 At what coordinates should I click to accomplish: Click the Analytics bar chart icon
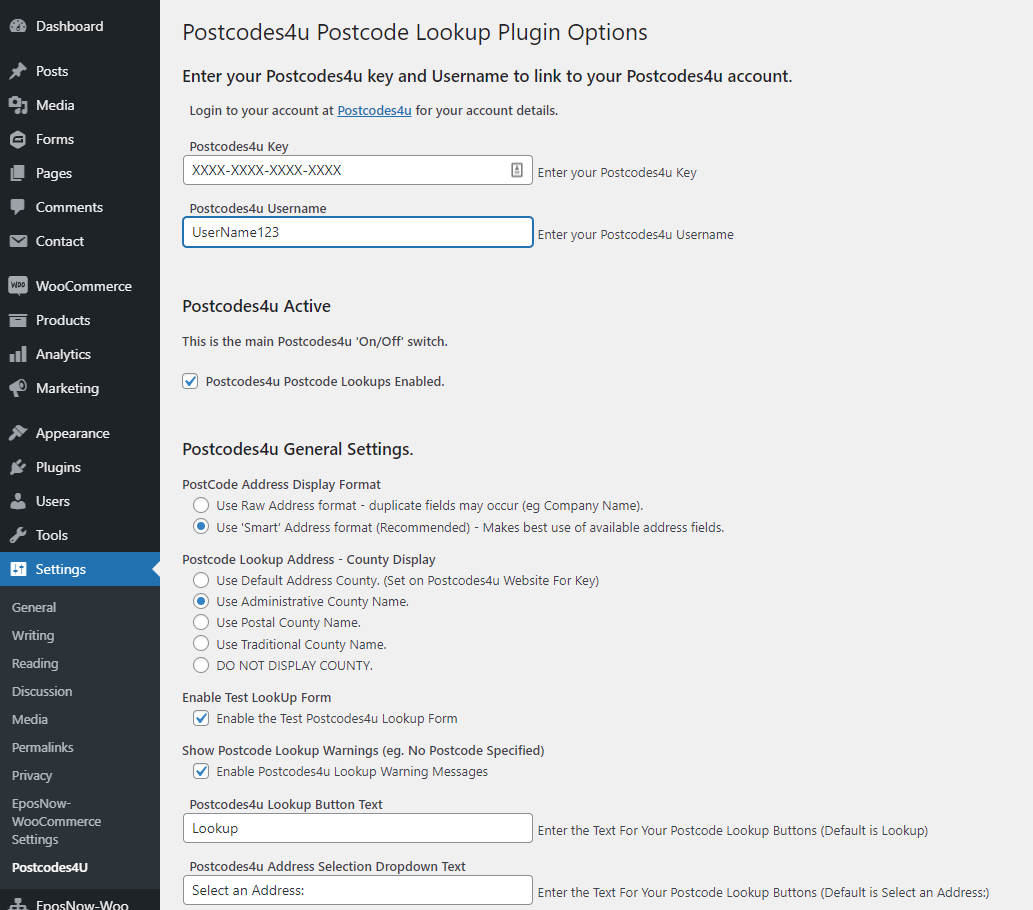click(x=18, y=355)
